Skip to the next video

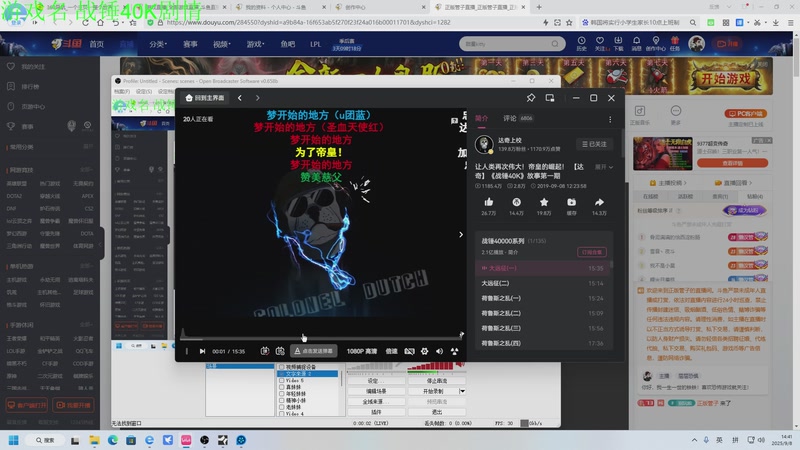[x=203, y=351]
